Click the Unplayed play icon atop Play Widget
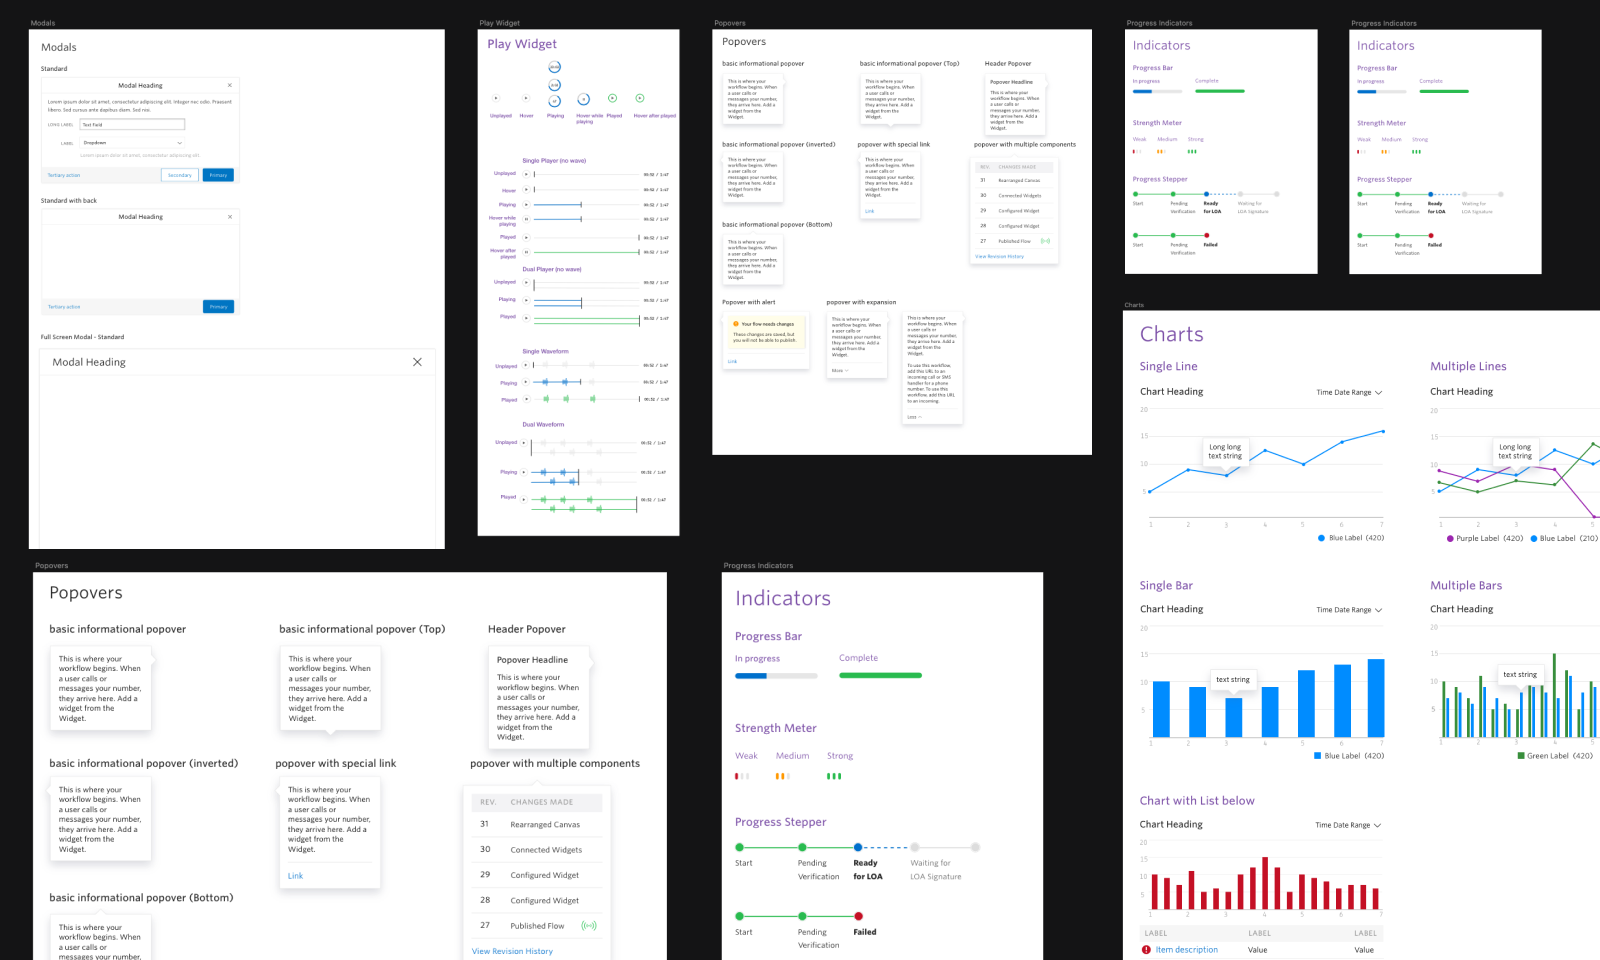 point(496,98)
